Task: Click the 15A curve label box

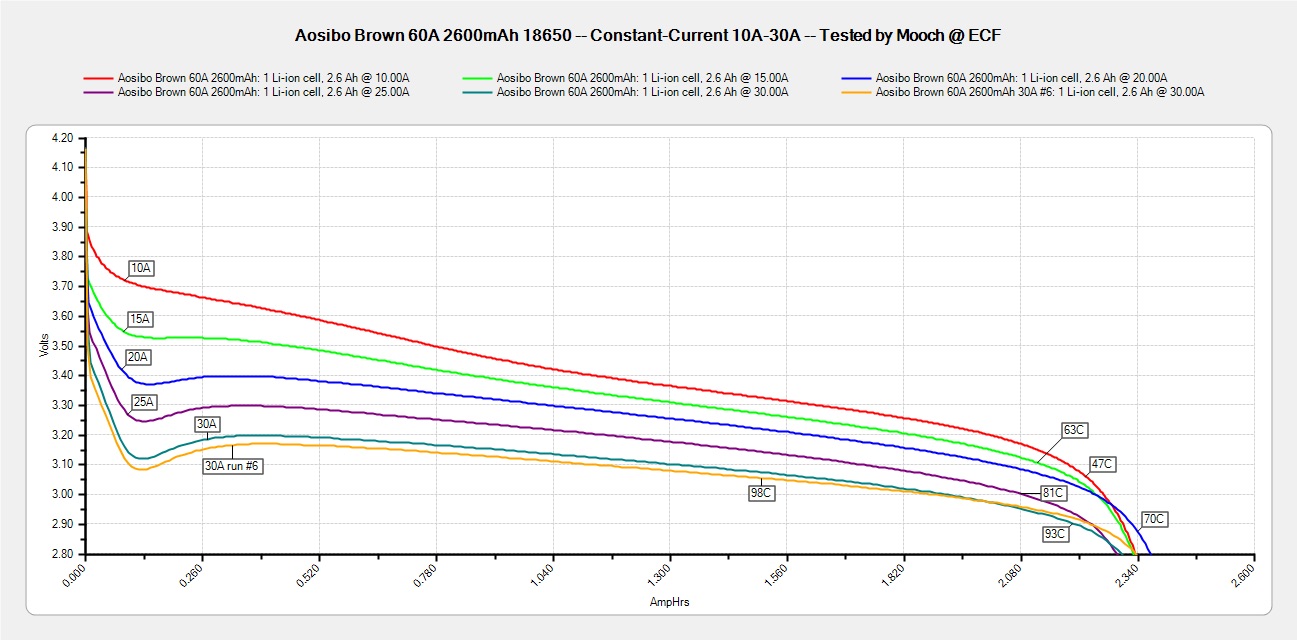Action: coord(140,319)
